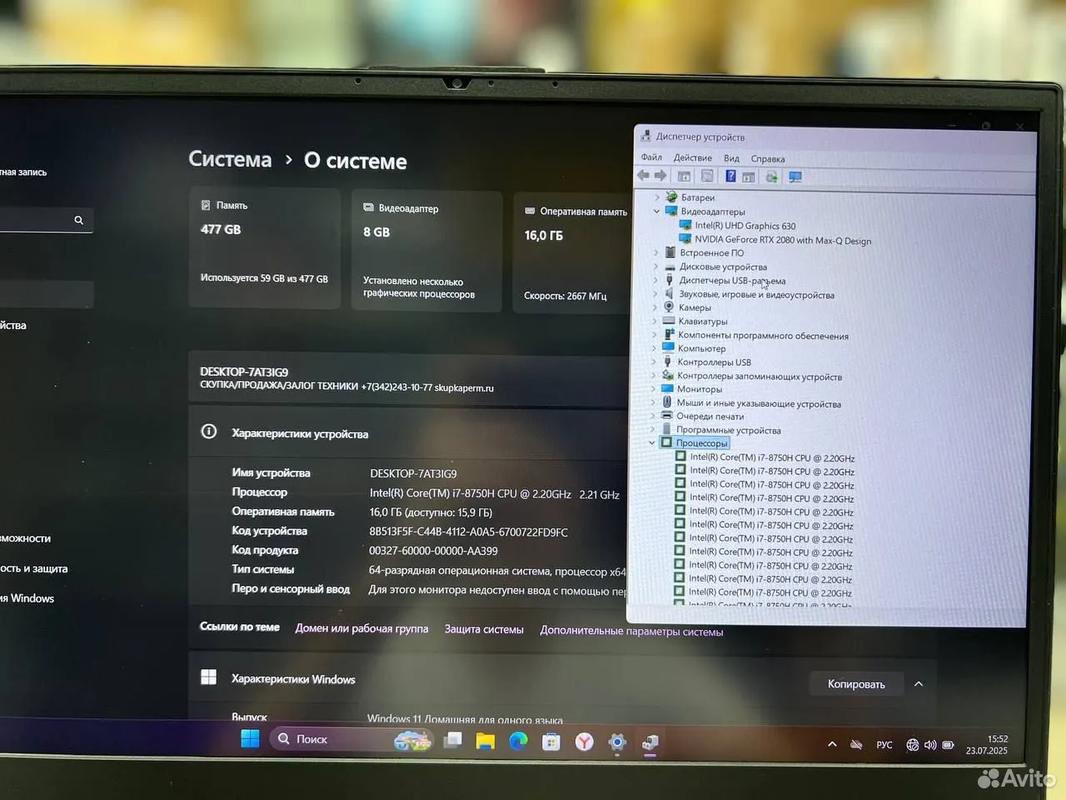Click the Компьютер tree item
The image size is (1066, 800).
(701, 348)
